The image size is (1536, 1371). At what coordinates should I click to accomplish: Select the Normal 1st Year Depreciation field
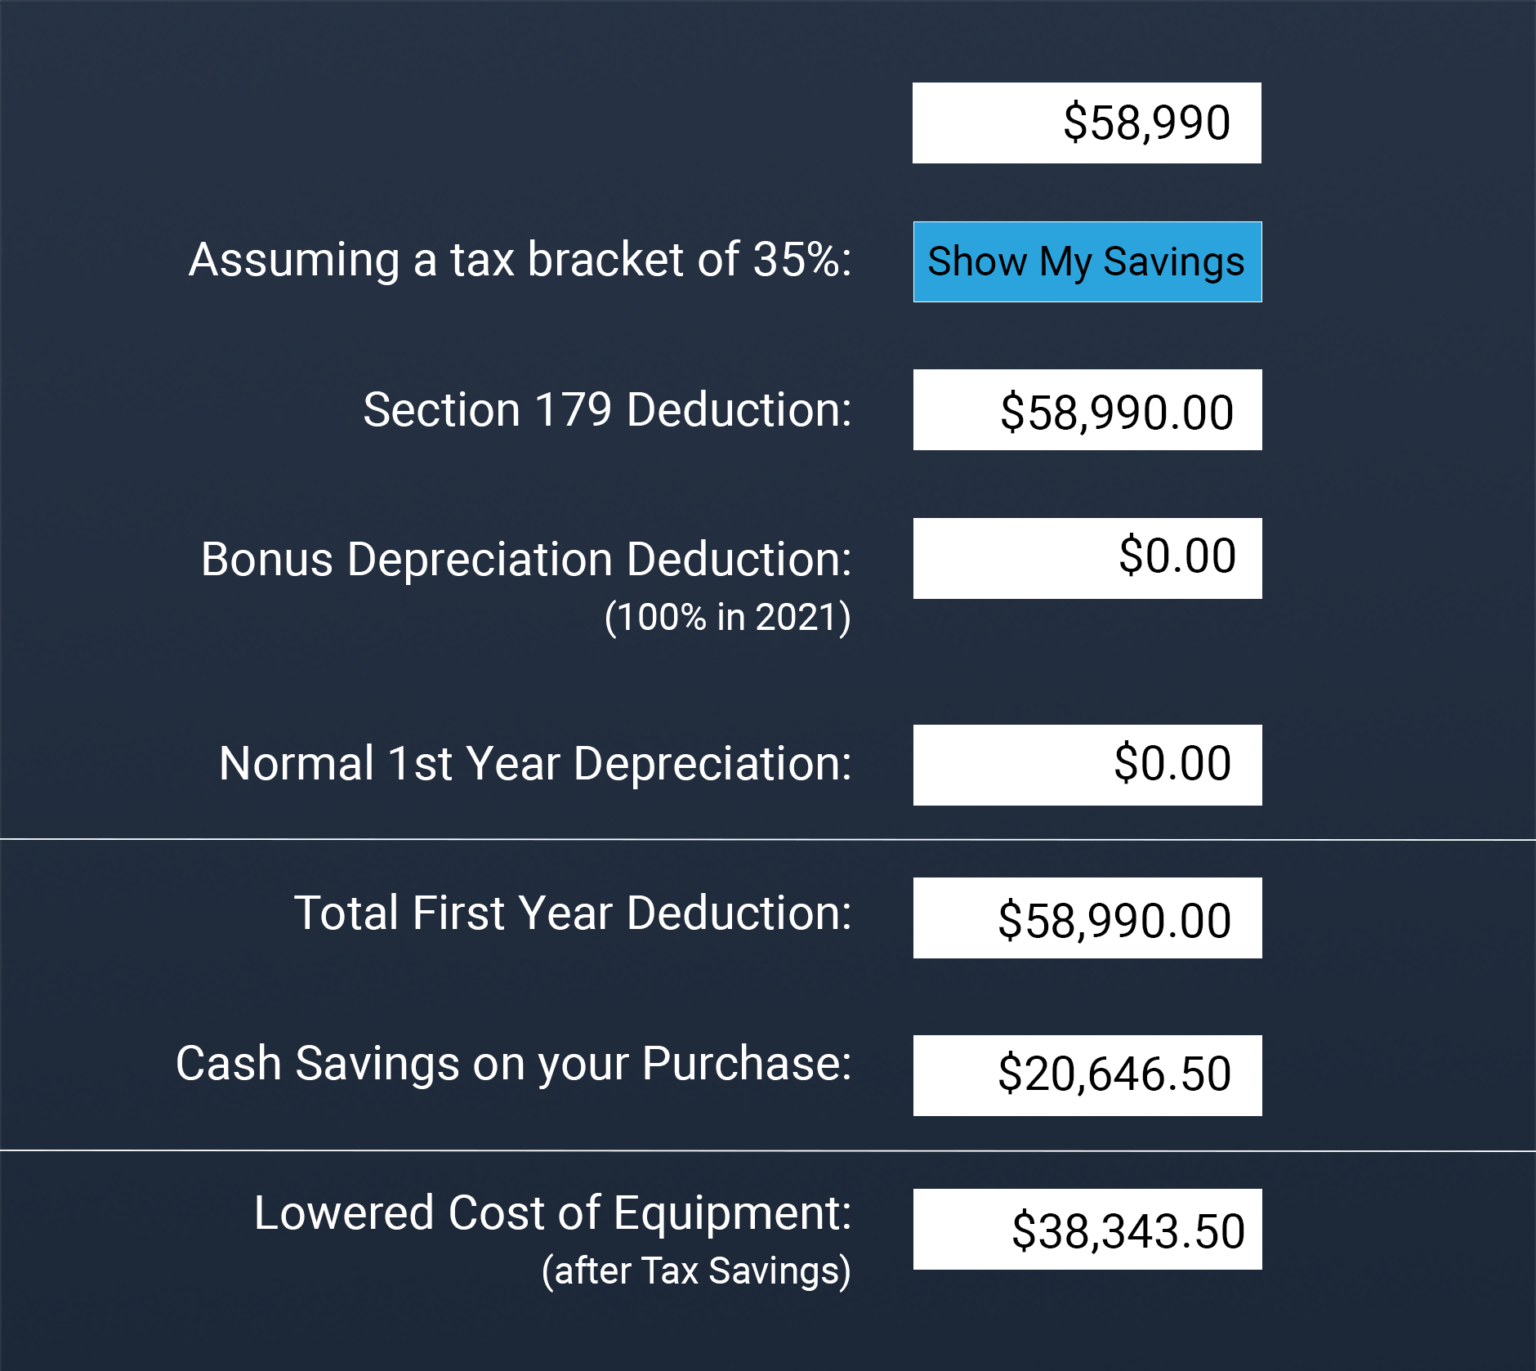pos(1087,764)
